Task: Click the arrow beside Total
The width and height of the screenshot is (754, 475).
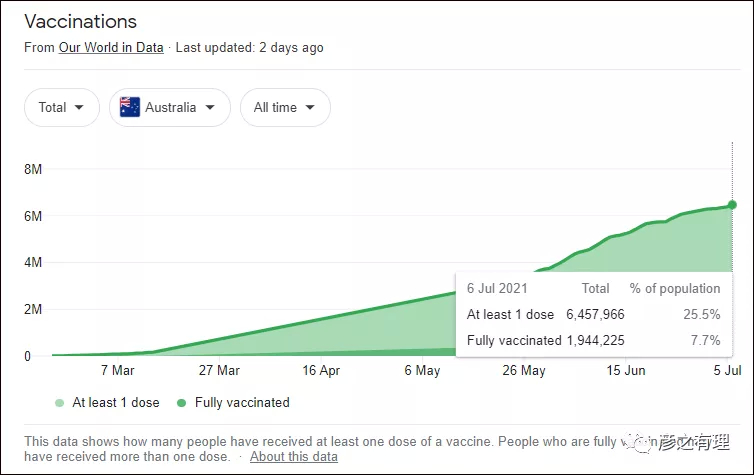Action: (x=79, y=107)
